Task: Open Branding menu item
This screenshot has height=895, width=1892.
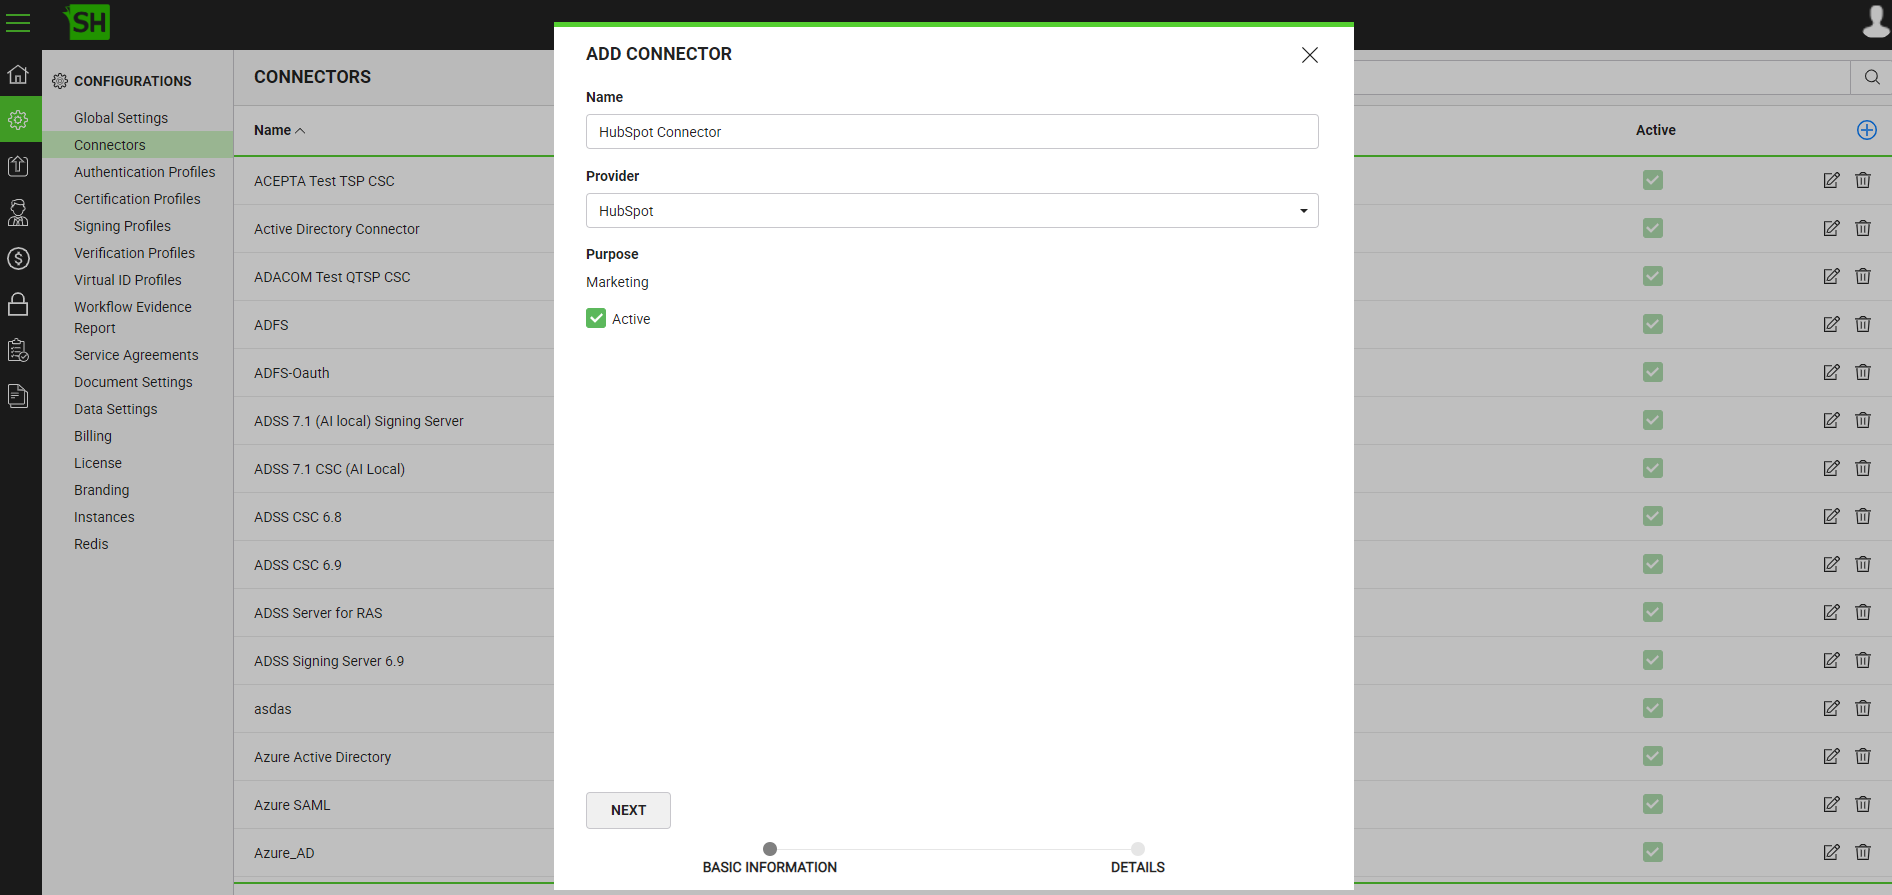Action: [102, 490]
